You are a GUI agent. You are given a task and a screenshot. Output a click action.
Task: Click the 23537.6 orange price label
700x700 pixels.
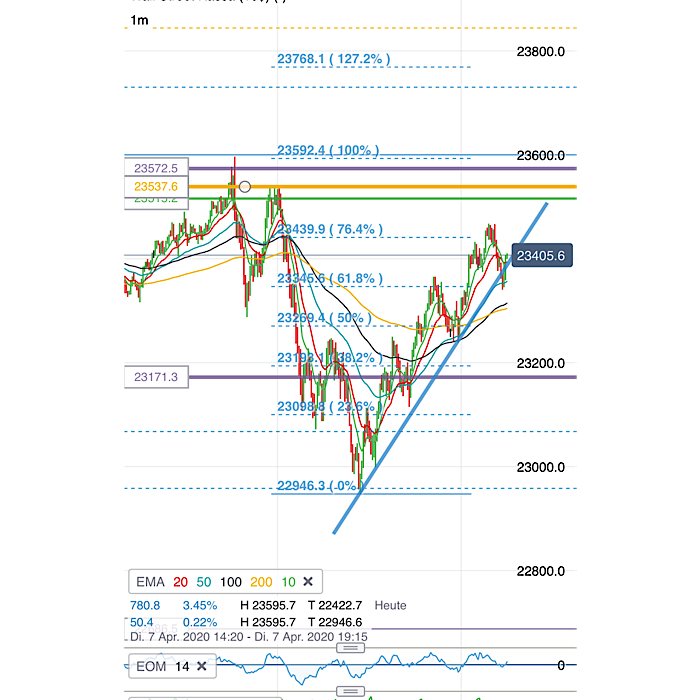tap(156, 187)
